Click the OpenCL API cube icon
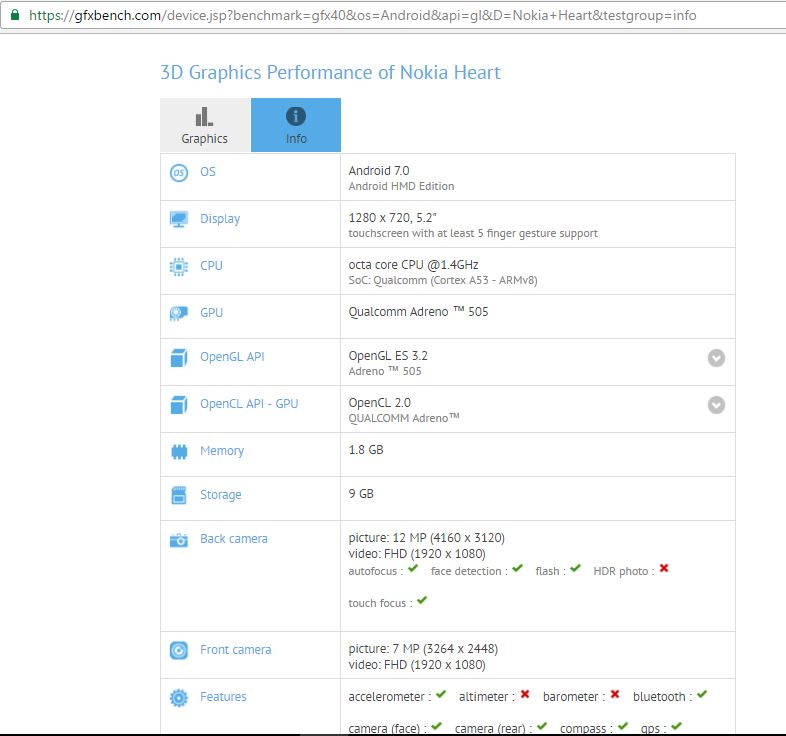786x736 pixels. (x=179, y=405)
